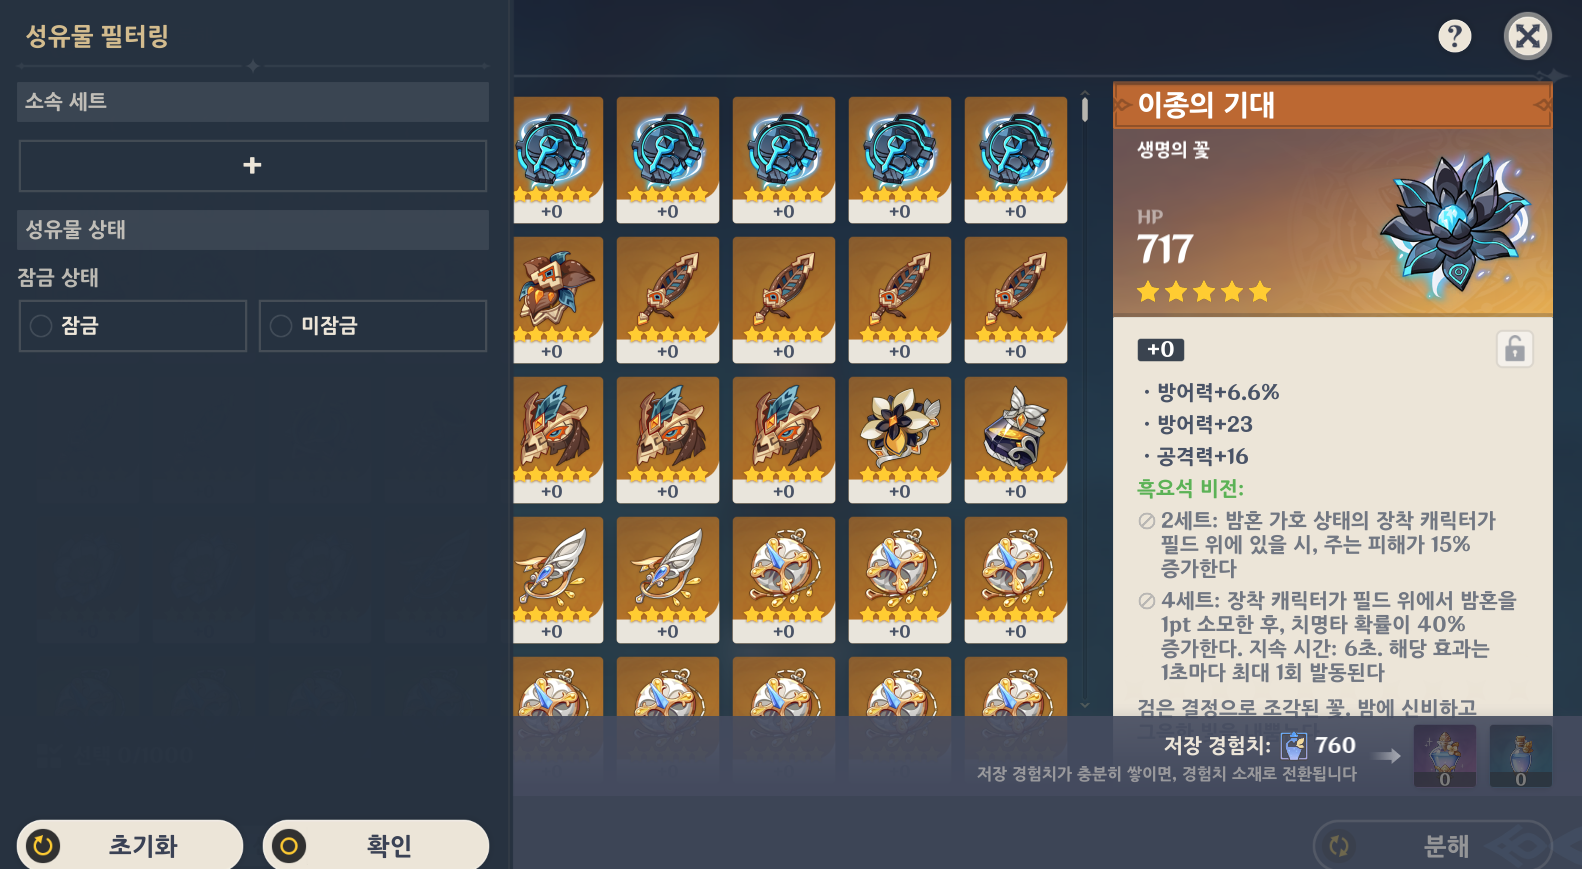Click the artifact list scrollbar handle
The height and width of the screenshot is (869, 1582).
click(x=1085, y=108)
